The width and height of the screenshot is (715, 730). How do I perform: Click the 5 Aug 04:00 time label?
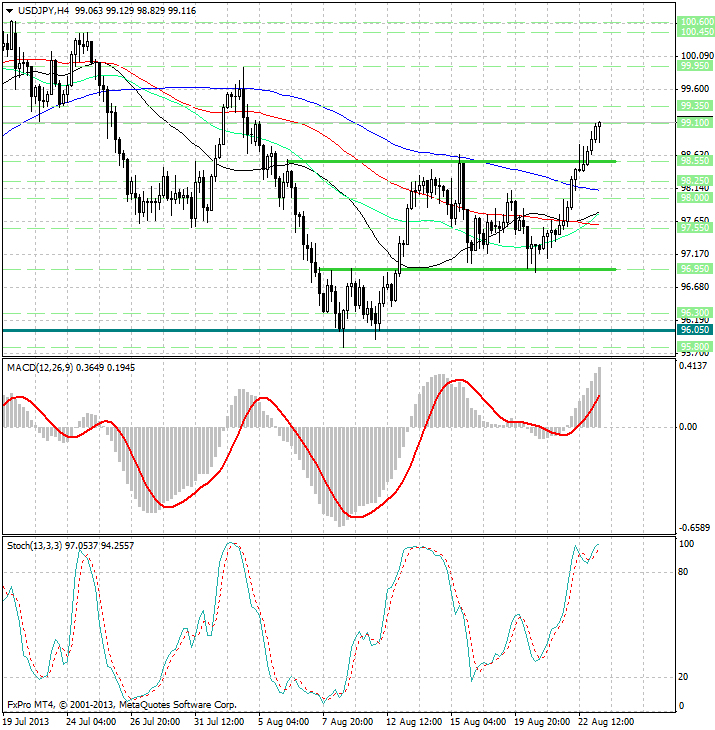click(x=283, y=722)
